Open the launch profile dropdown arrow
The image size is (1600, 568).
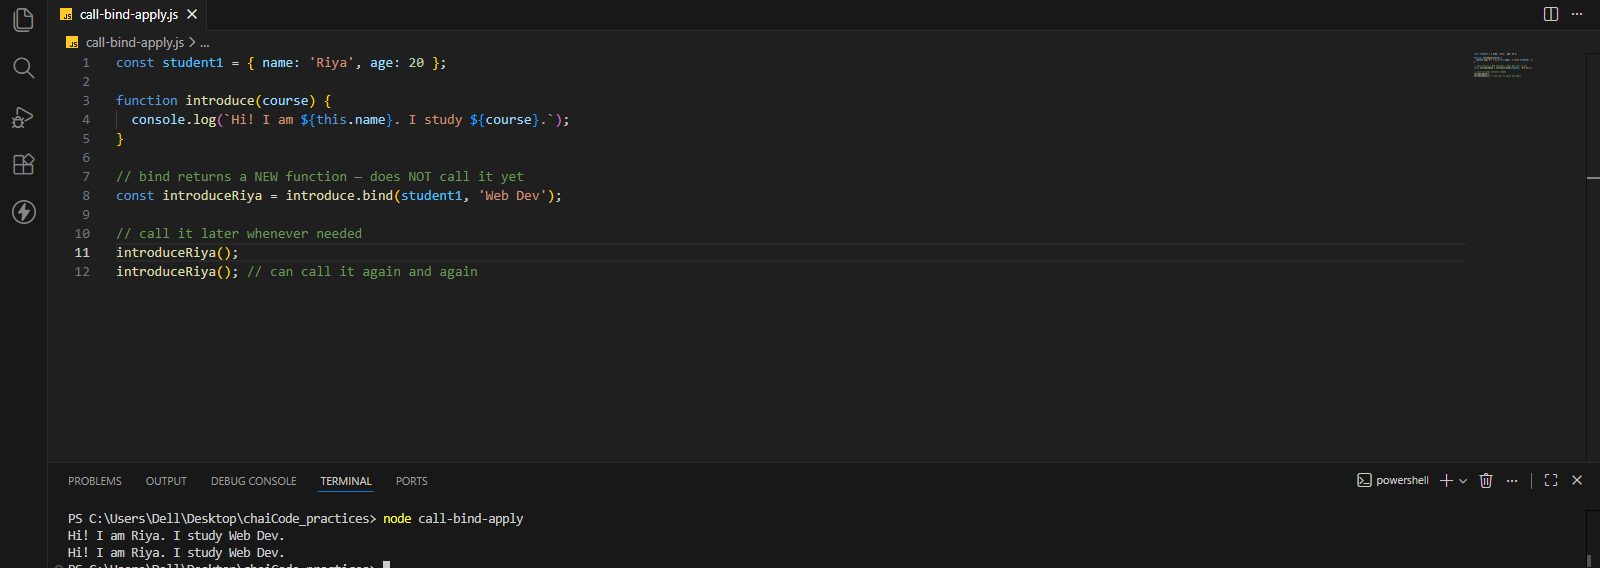(x=1463, y=481)
